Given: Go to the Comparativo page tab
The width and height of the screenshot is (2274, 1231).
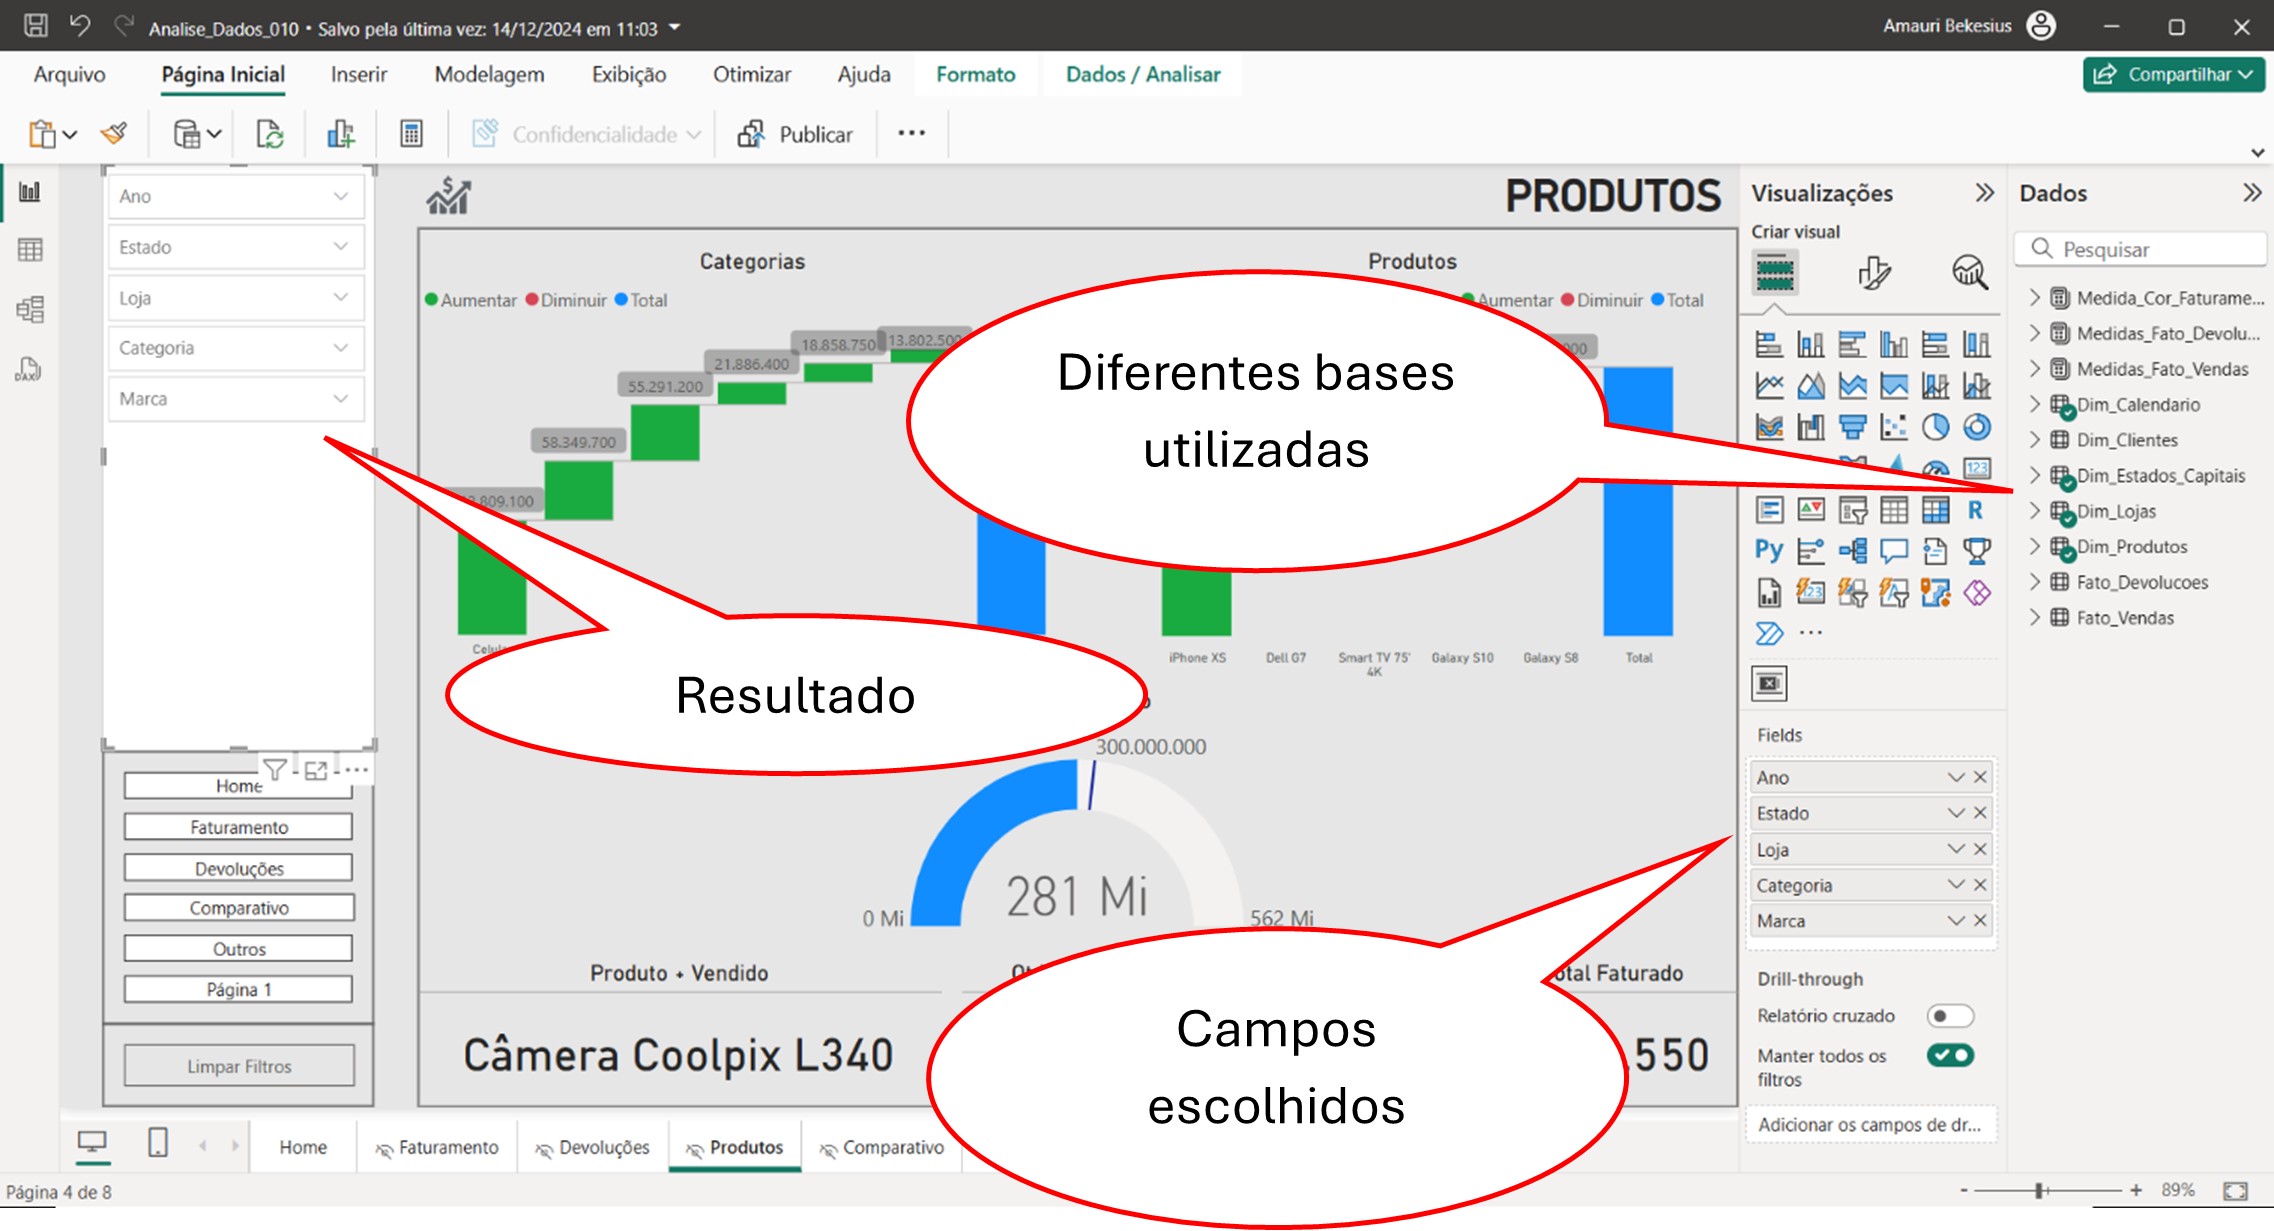Looking at the screenshot, I should click(882, 1147).
